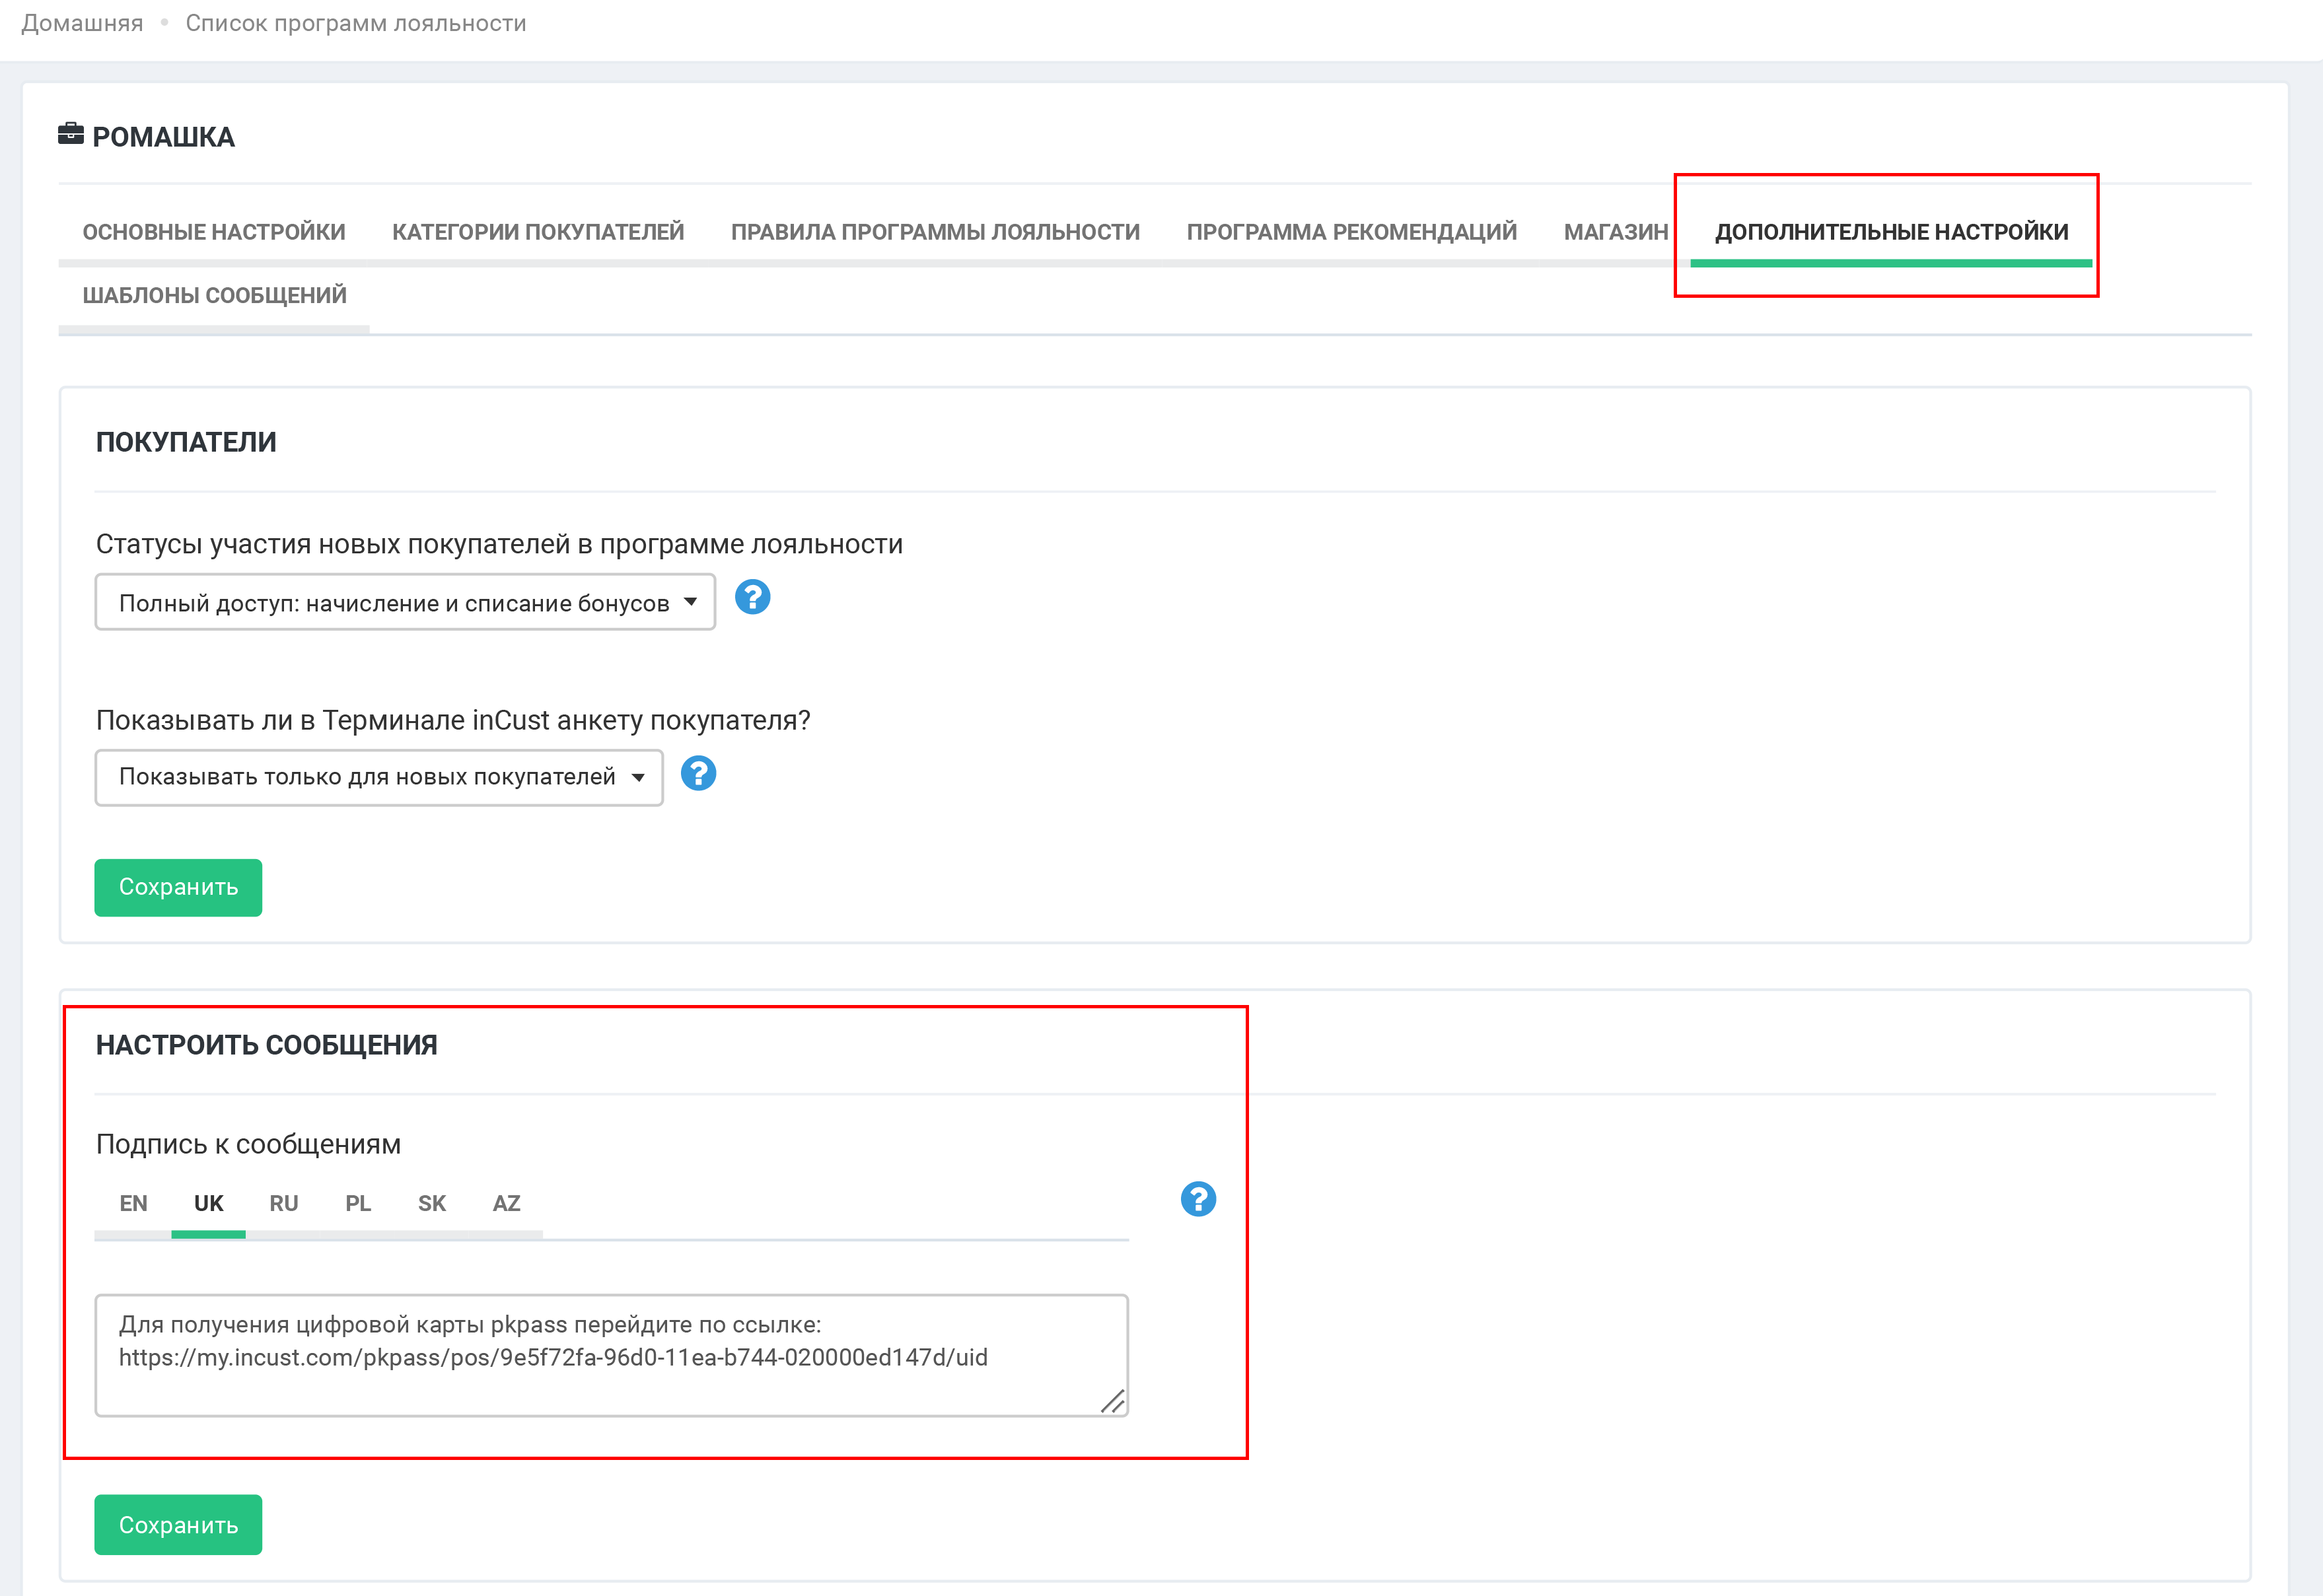Switch to КАТЕГОРИИ ПОКУПАТЕЛЕЙ tab
This screenshot has width=2323, height=1596.
tap(538, 232)
